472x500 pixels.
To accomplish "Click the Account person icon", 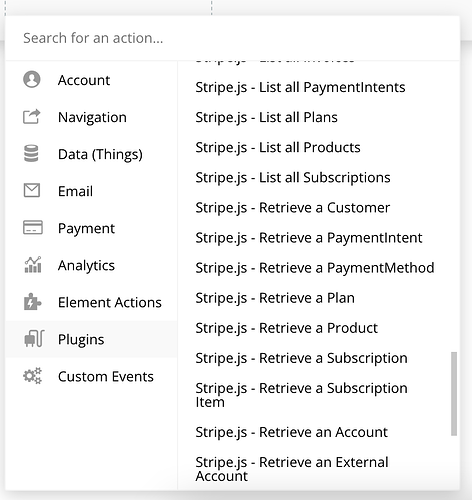I will coord(32,80).
